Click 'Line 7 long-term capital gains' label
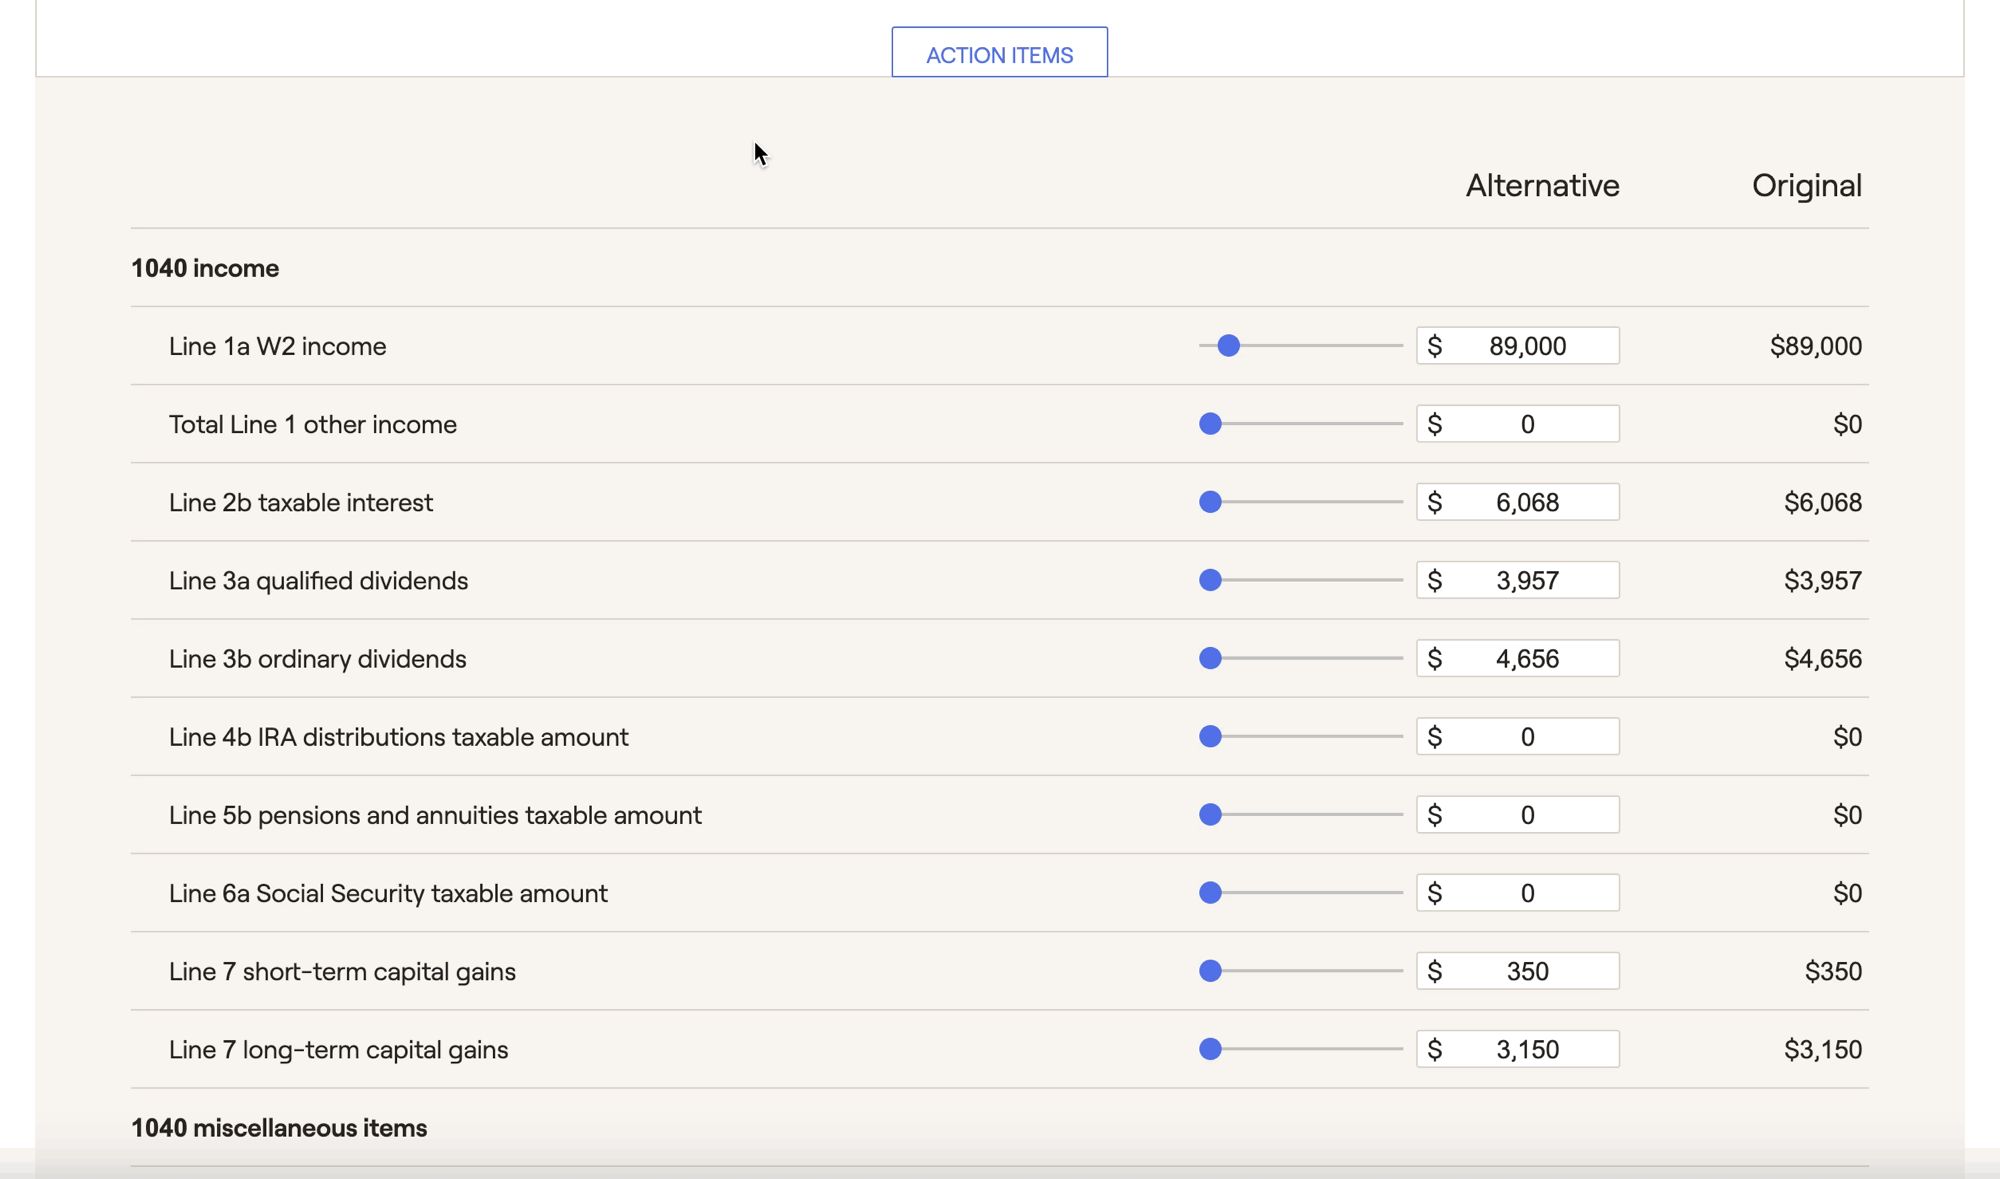Image resolution: width=2000 pixels, height=1179 pixels. click(x=338, y=1050)
